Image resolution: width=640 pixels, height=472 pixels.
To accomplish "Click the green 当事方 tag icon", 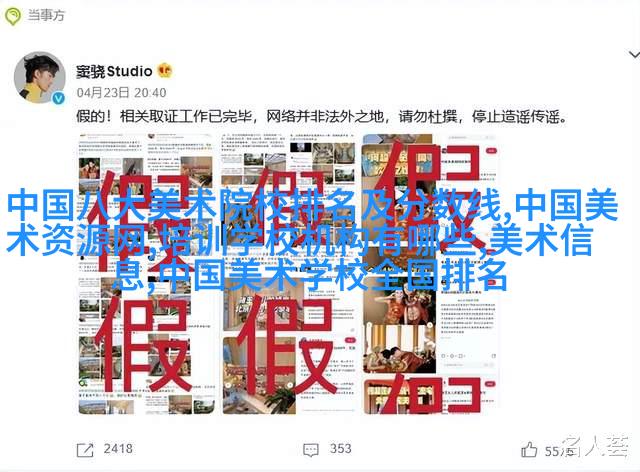I will 13,16.
